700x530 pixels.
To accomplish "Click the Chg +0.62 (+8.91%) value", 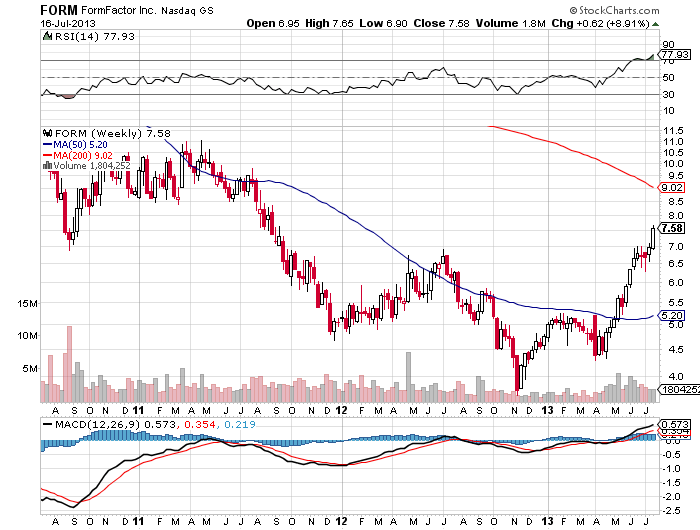I will (600, 23).
